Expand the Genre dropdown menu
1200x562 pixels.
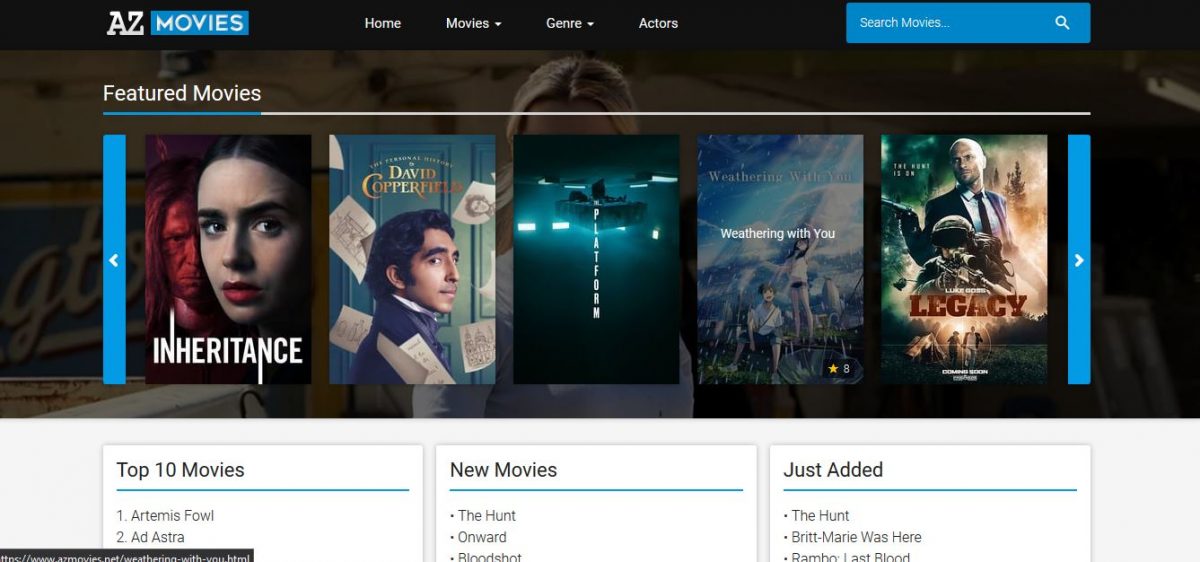[569, 23]
